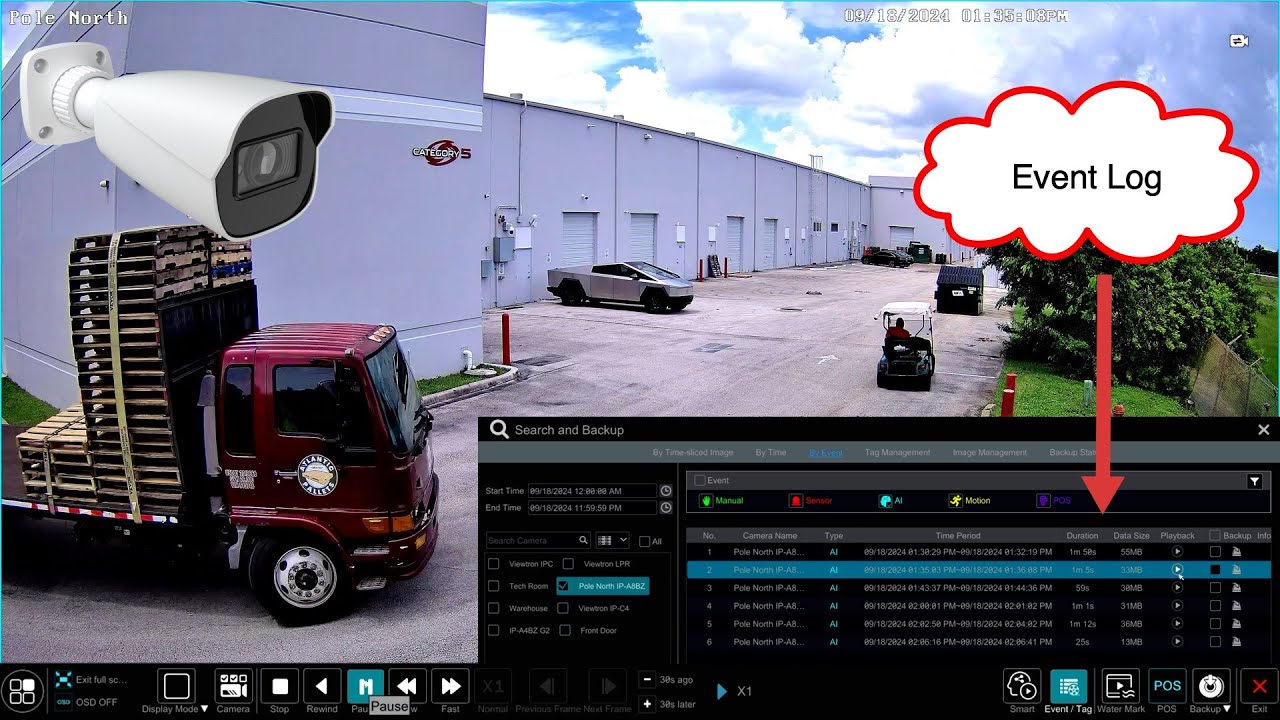Screen dimensions: 1280x720
Task: Open the Smart search panel
Action: [1021, 686]
